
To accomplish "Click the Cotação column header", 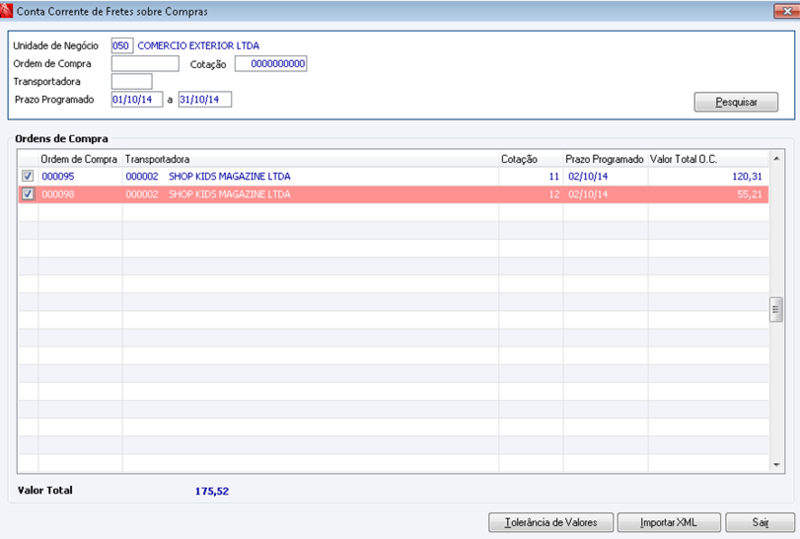I will [531, 159].
